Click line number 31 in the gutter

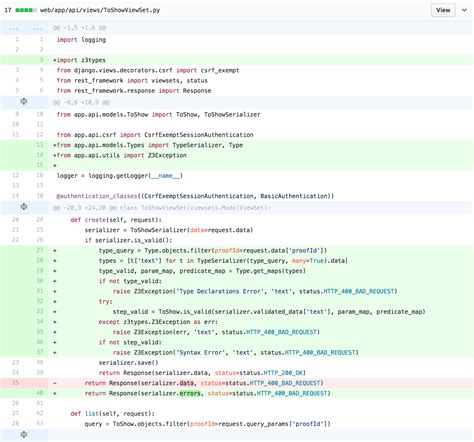point(40,291)
